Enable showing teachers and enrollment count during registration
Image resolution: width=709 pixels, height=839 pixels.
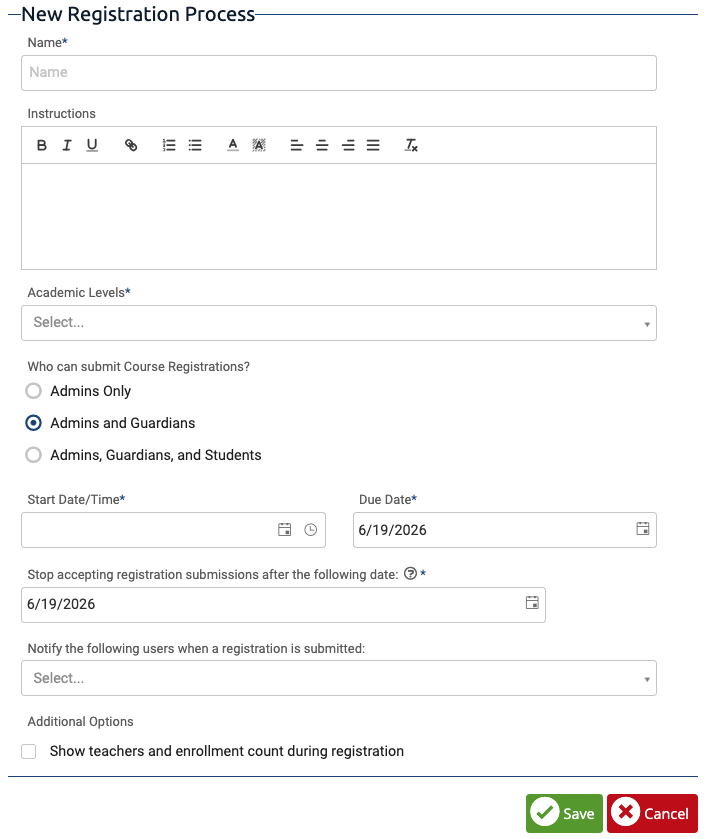click(x=28, y=751)
